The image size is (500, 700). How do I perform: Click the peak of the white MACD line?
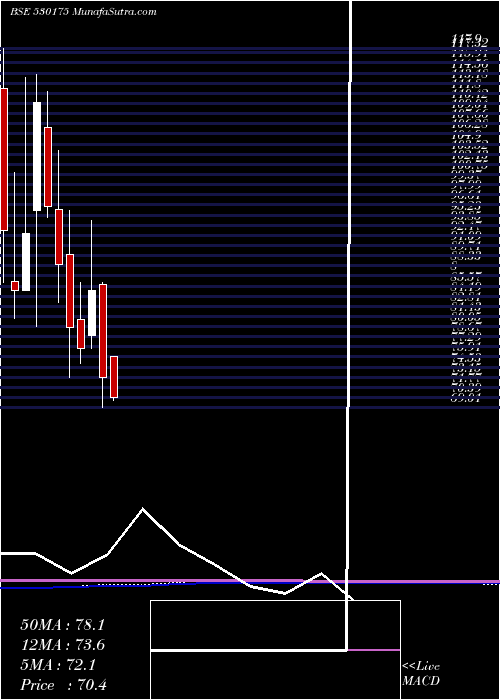point(142,508)
